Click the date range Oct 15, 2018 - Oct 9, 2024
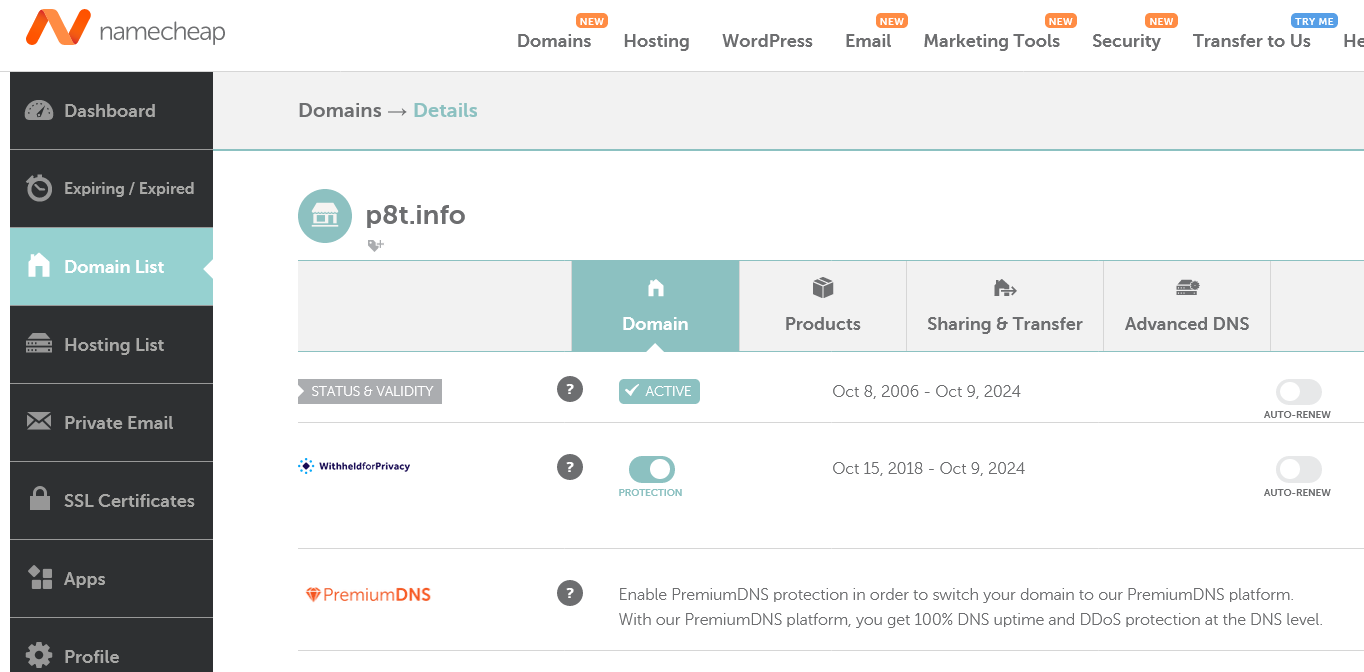1364x672 pixels. click(x=928, y=468)
